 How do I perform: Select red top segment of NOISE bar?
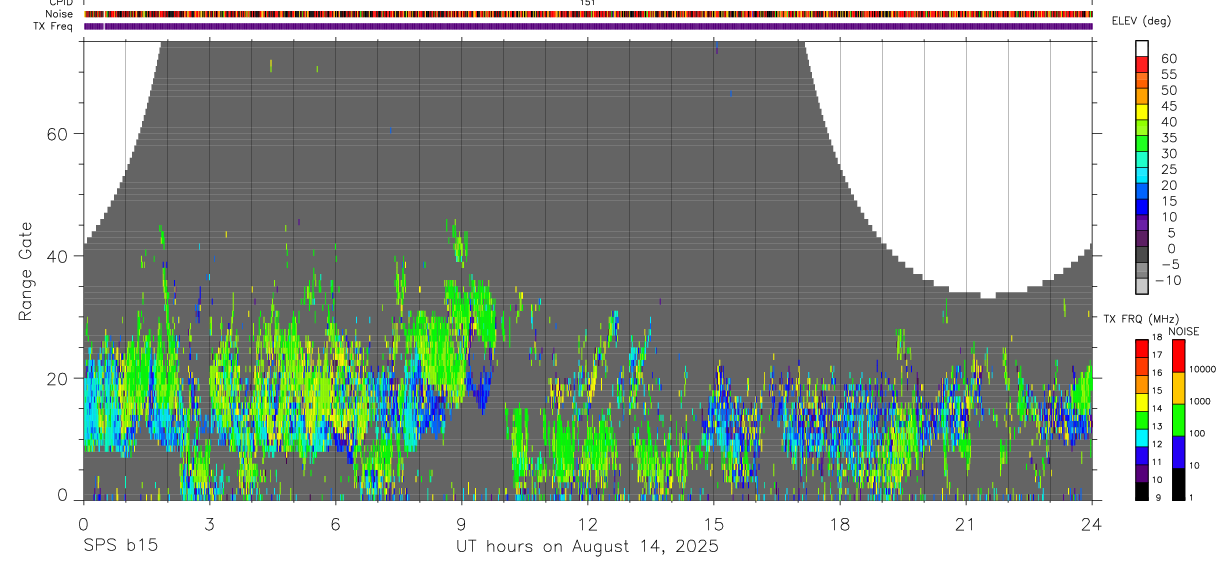1178,356
